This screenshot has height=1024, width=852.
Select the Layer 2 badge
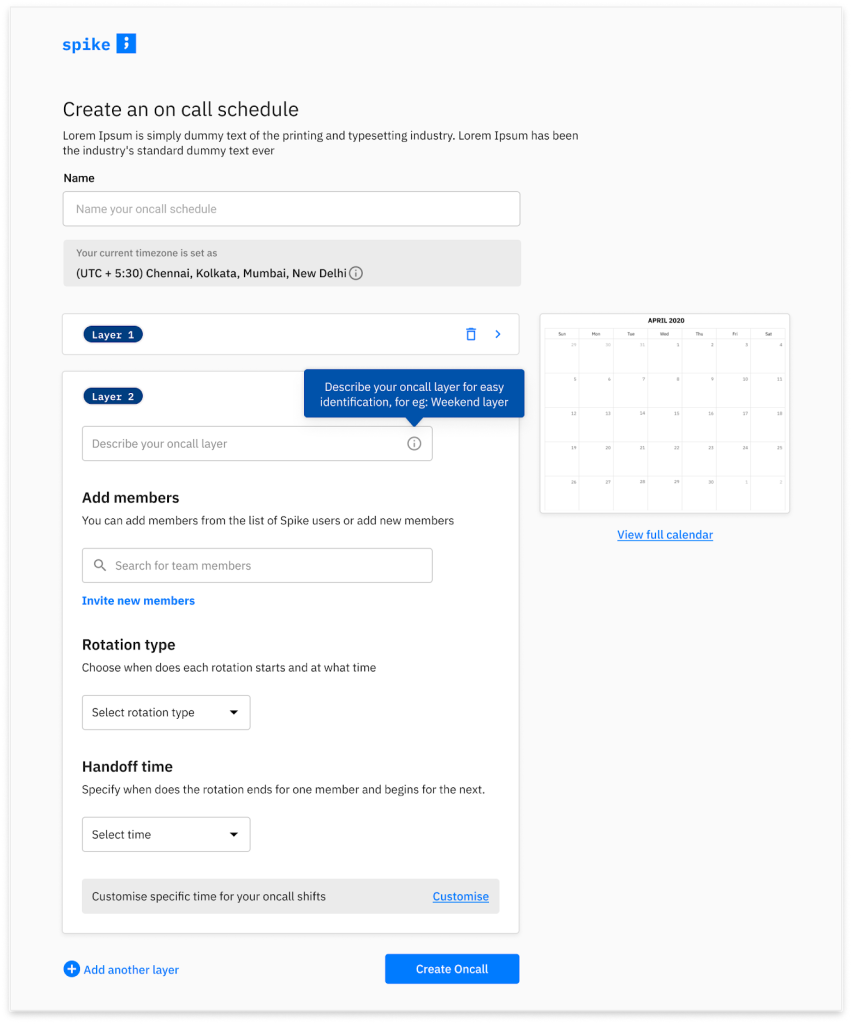pyautogui.click(x=113, y=397)
